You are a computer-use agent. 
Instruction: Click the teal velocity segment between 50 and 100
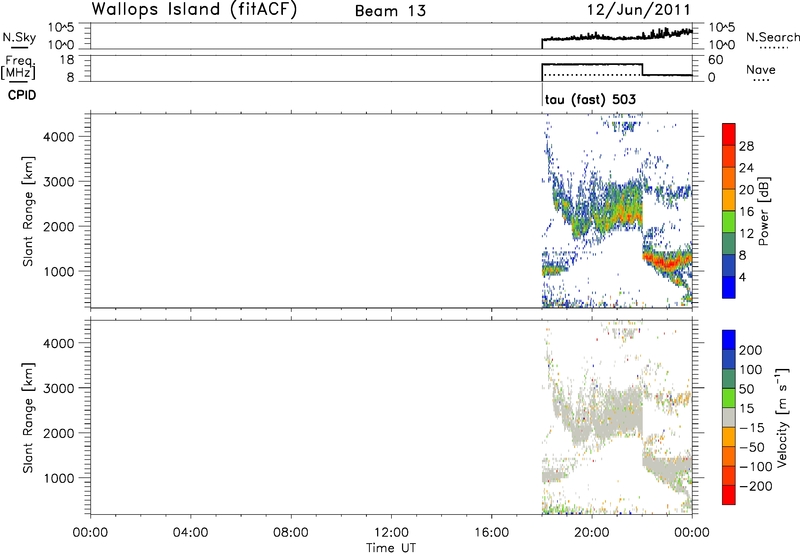[729, 379]
